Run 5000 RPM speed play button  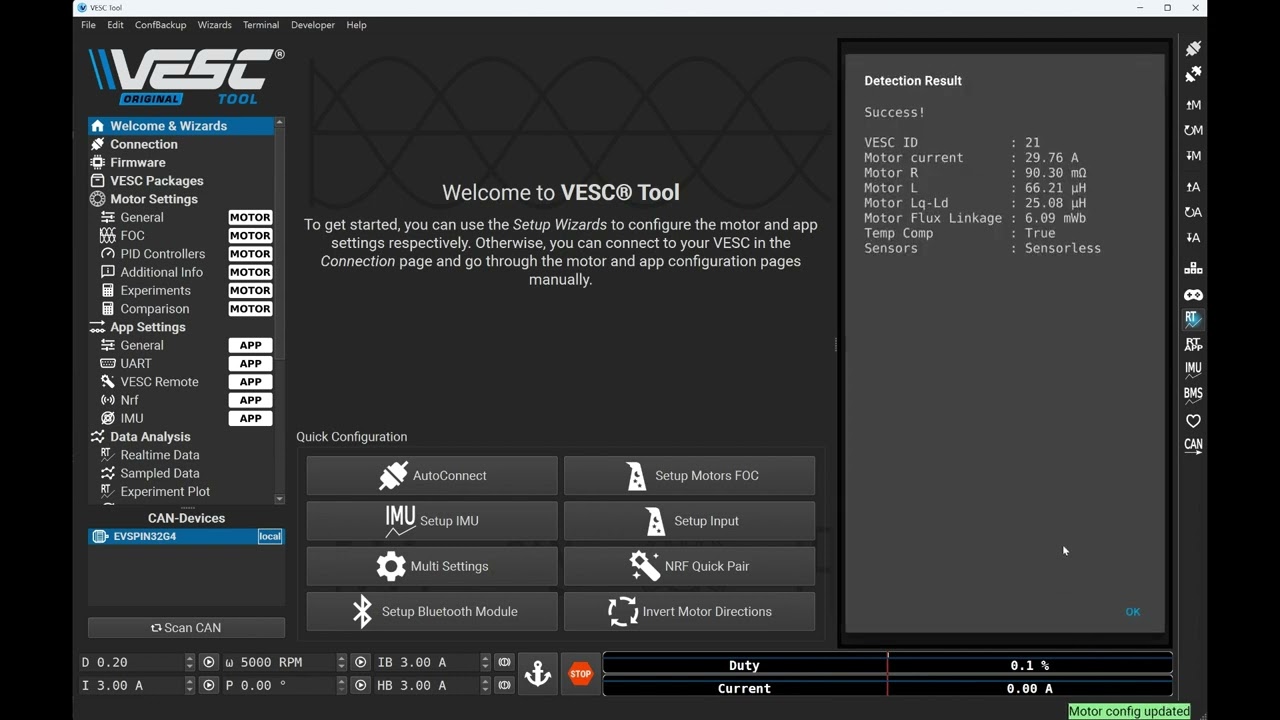(x=361, y=662)
